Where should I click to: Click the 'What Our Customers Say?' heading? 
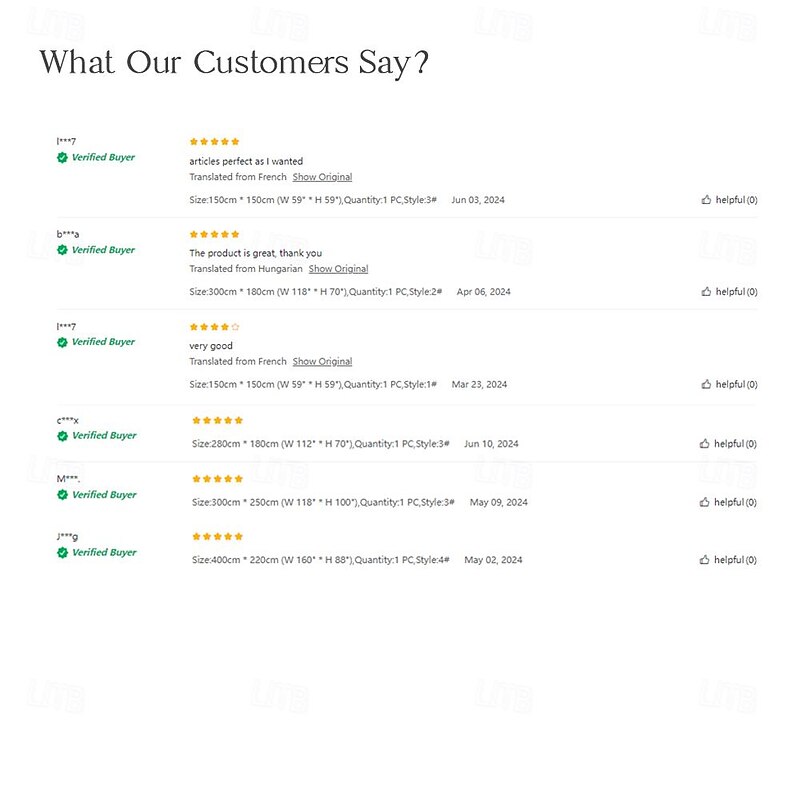tap(234, 62)
